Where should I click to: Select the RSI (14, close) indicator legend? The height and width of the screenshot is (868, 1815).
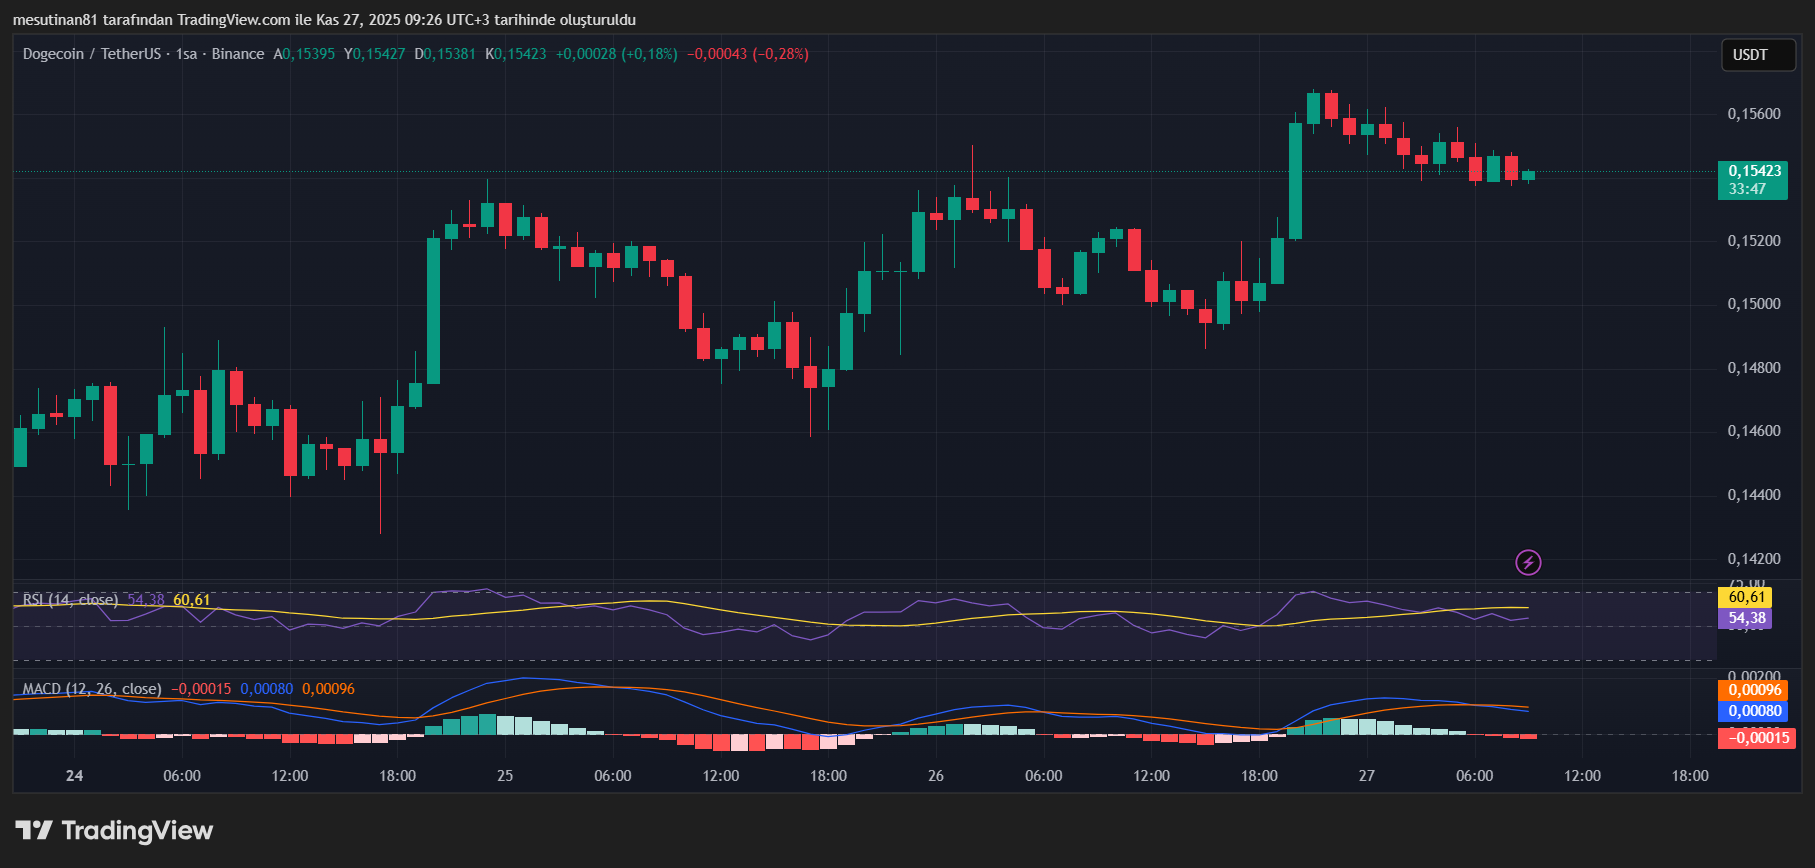click(70, 600)
